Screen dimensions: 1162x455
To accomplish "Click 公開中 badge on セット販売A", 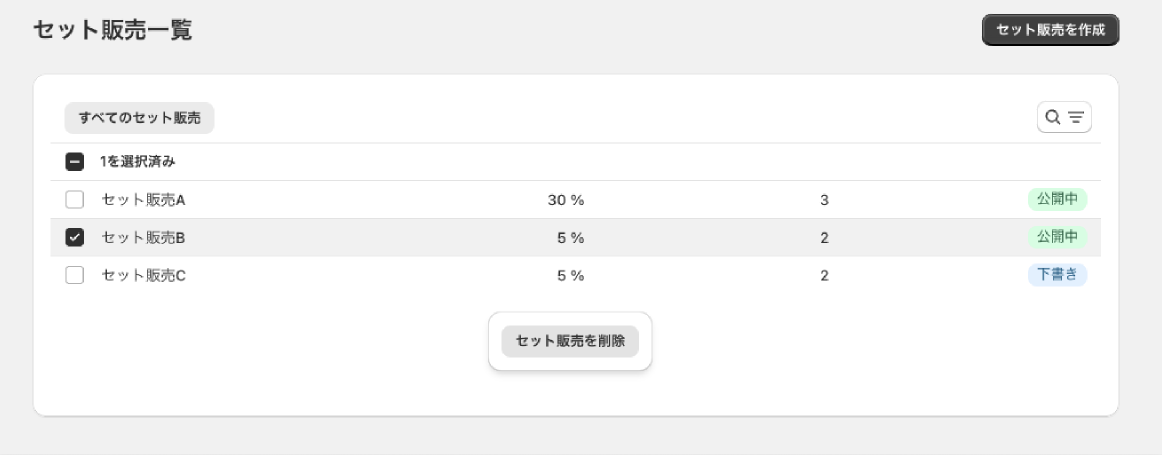I will (x=1057, y=199).
